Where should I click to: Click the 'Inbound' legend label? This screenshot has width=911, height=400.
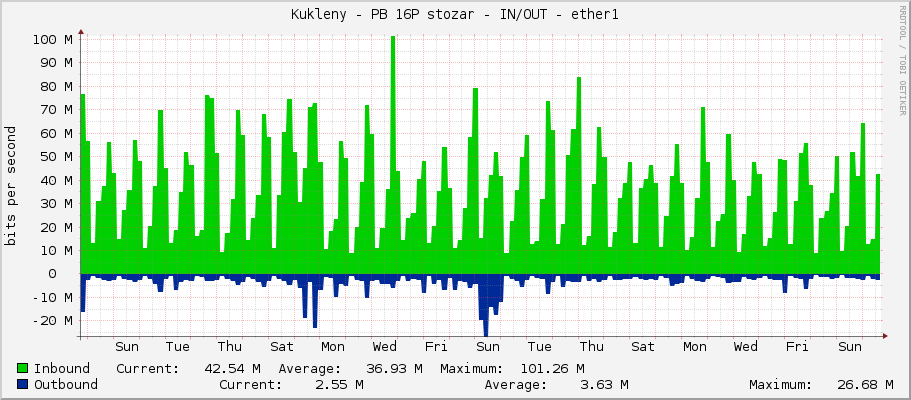point(62,368)
